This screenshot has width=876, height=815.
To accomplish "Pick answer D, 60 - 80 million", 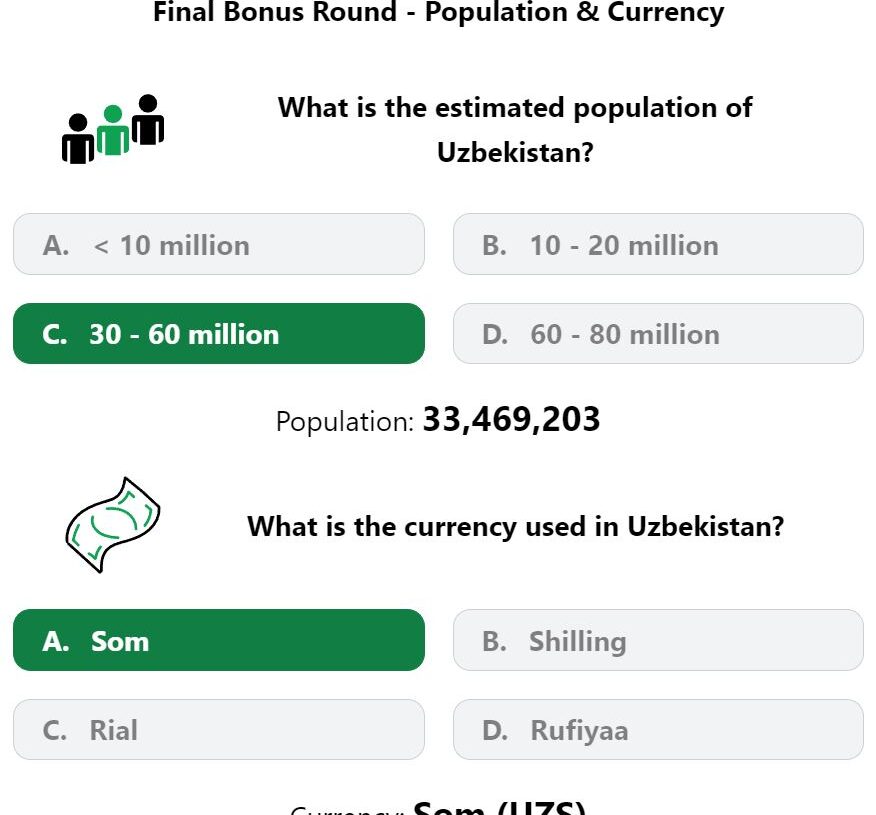I will pos(658,333).
